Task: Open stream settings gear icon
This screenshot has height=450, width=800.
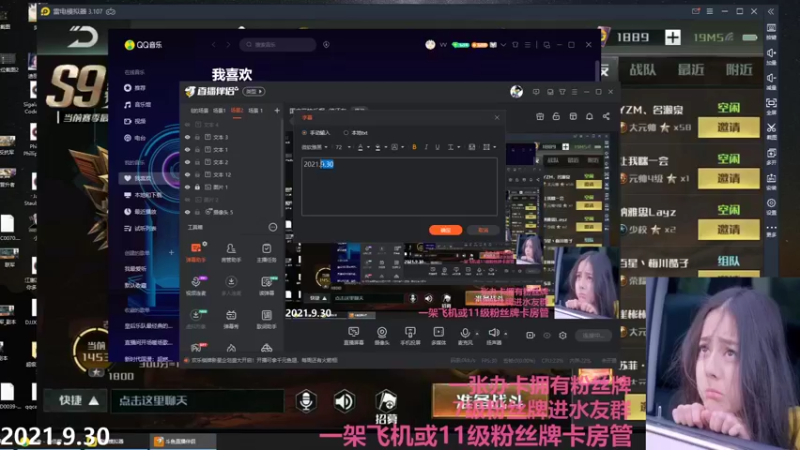Action: coord(563,335)
